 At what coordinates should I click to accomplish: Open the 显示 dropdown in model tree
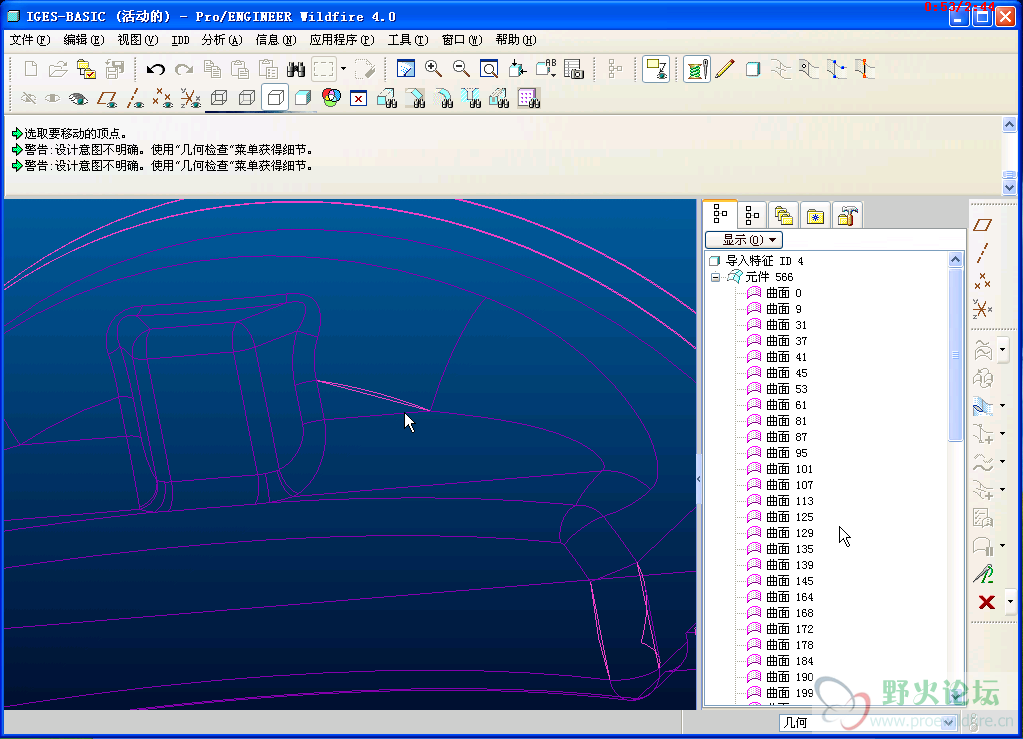point(744,239)
